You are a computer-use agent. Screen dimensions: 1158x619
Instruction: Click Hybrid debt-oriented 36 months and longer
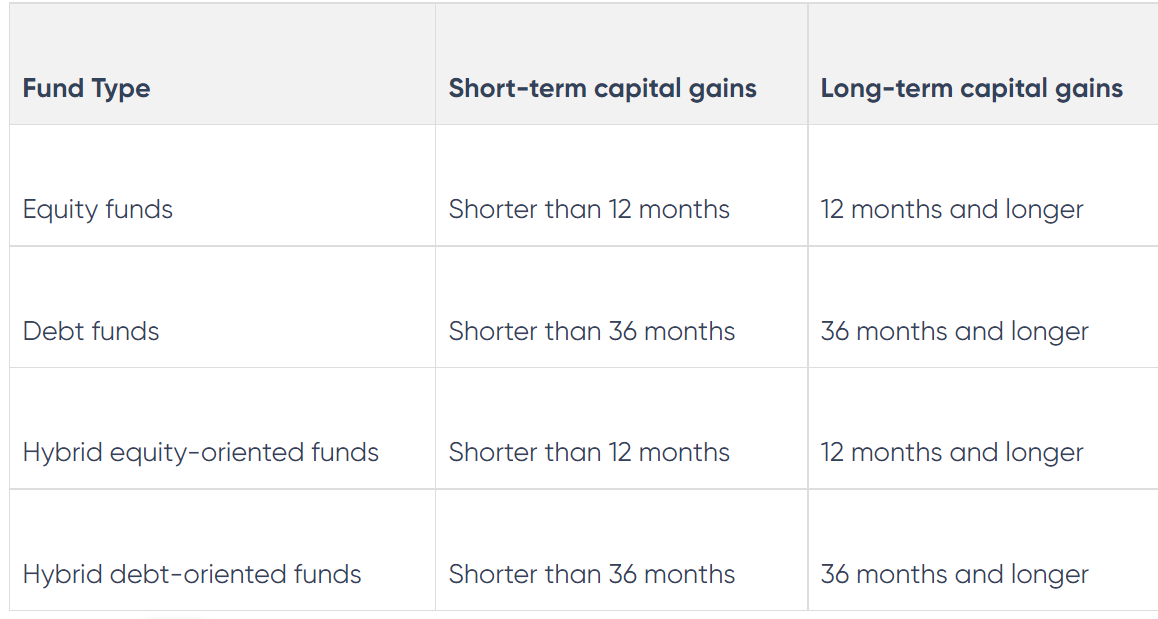tap(955, 574)
